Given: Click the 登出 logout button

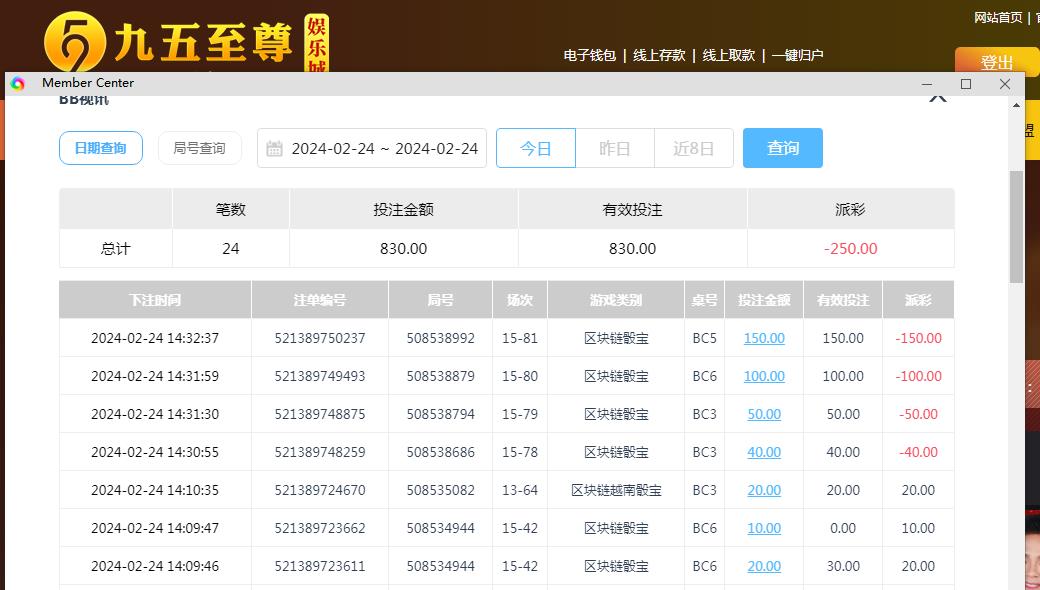Looking at the screenshot, I should pyautogui.click(x=996, y=61).
